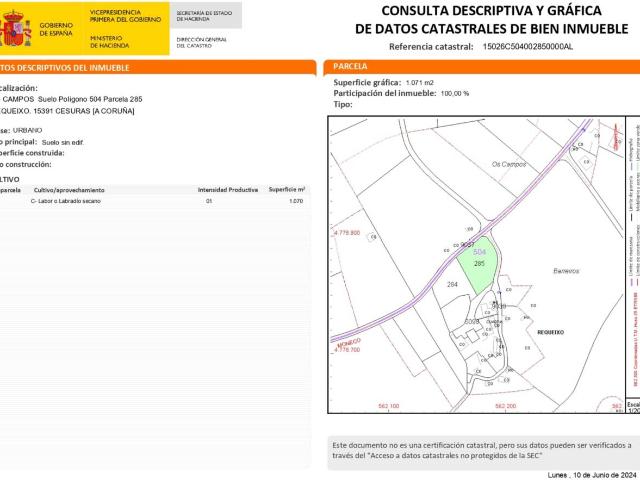Image resolution: width=640 pixels, height=480 pixels.
Task: Click the 'Tipo:' label
Action: (x=343, y=104)
